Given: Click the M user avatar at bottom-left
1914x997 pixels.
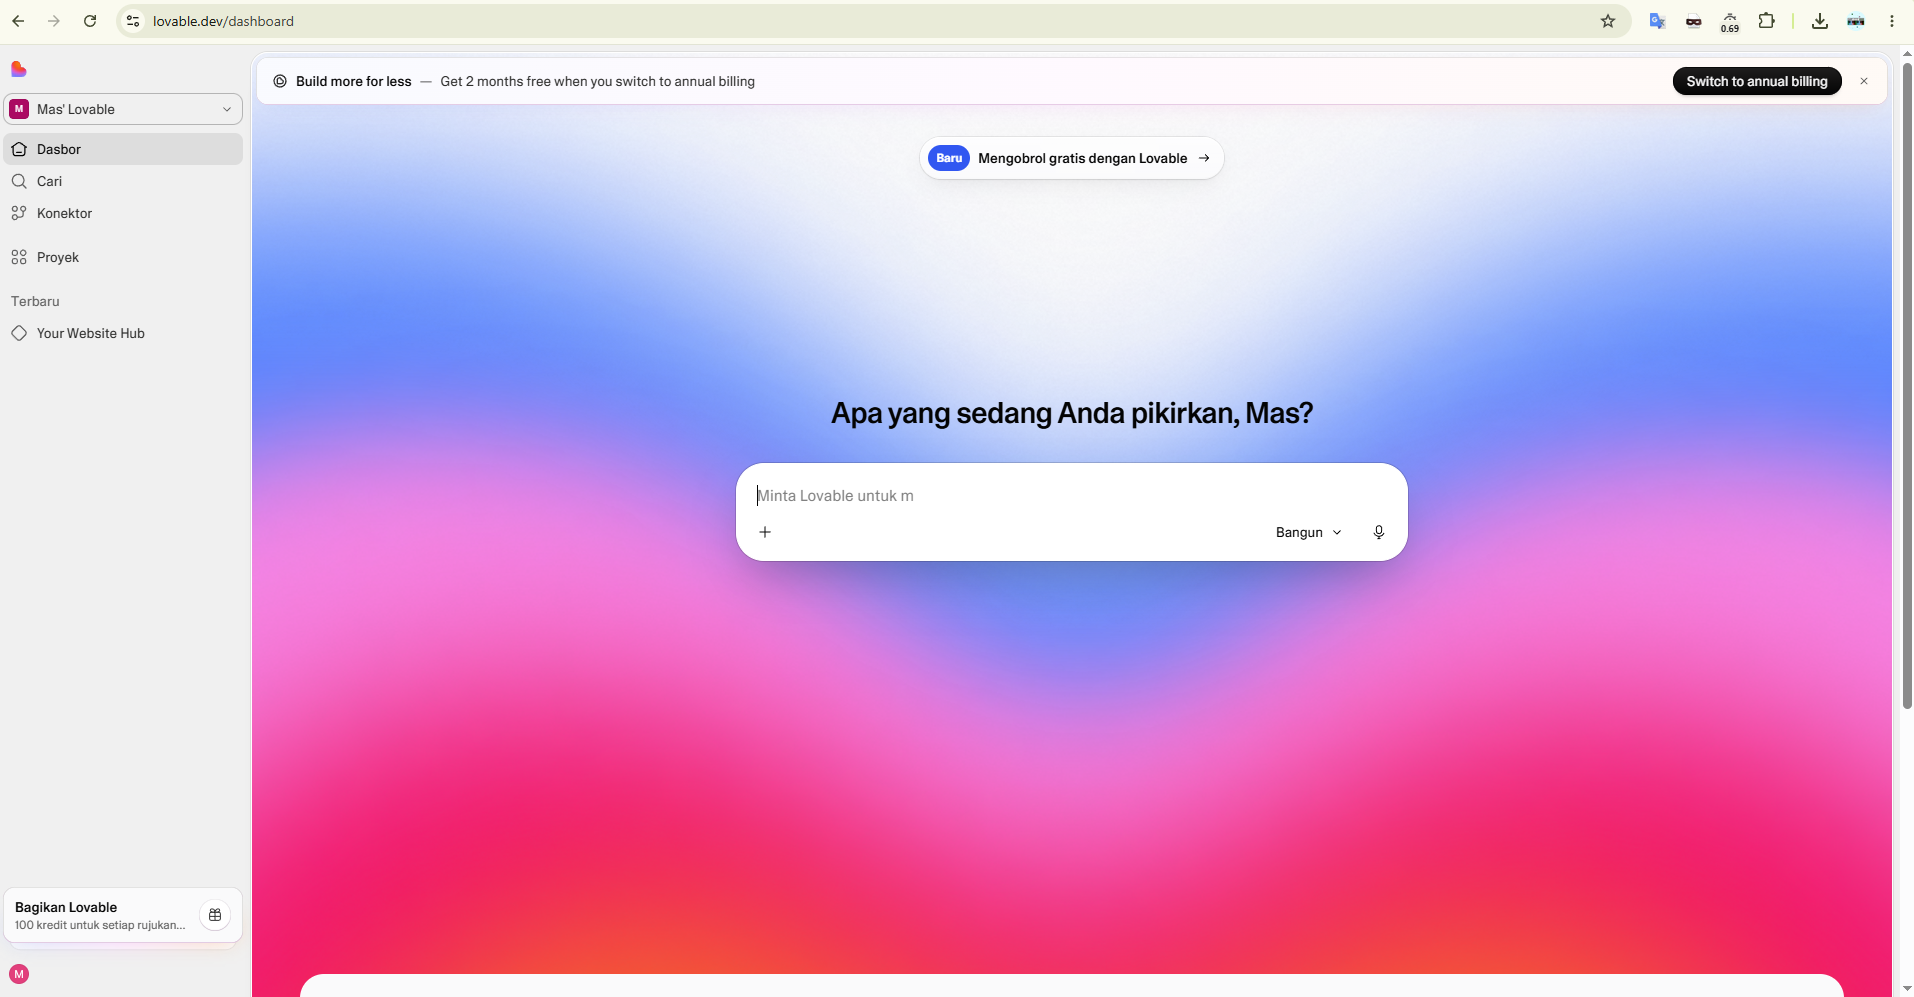Looking at the screenshot, I should click(x=19, y=974).
